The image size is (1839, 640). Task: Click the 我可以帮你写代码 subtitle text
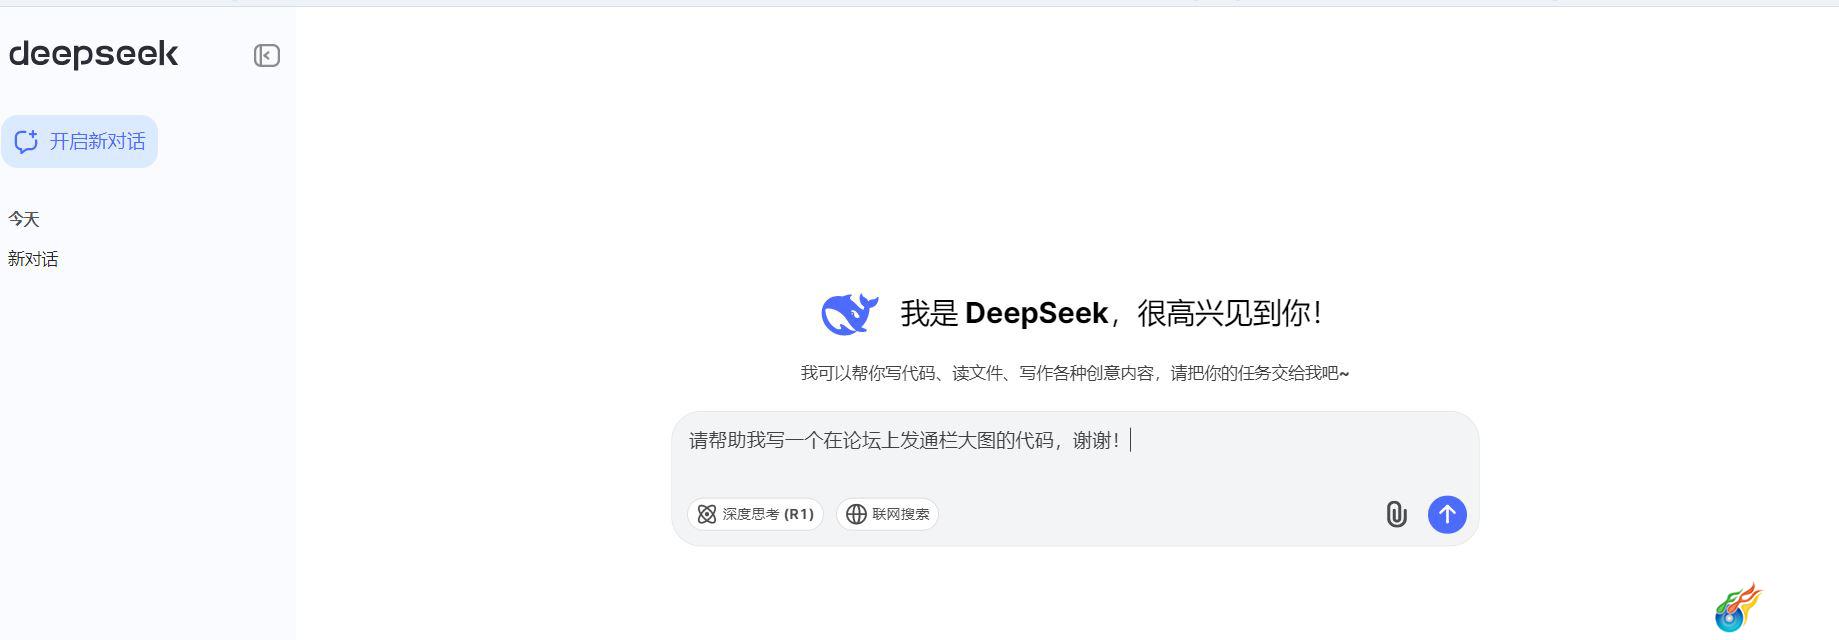click(1075, 373)
